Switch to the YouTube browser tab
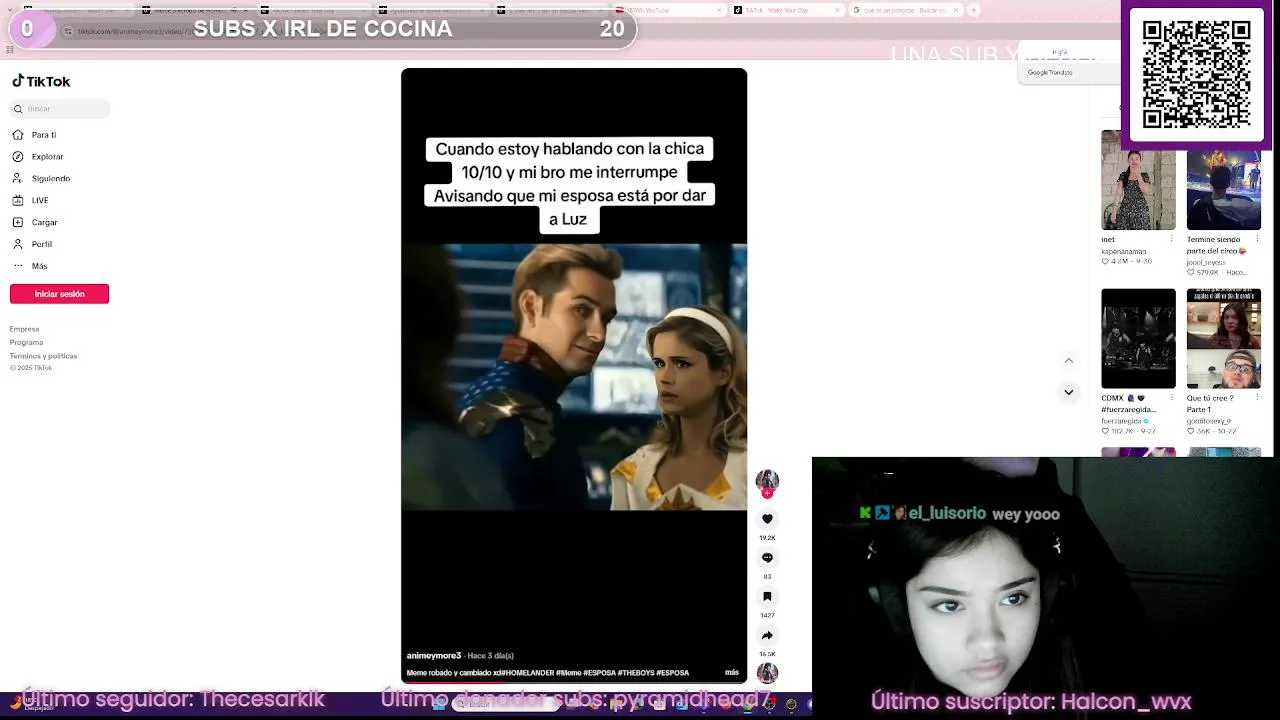 [x=669, y=10]
